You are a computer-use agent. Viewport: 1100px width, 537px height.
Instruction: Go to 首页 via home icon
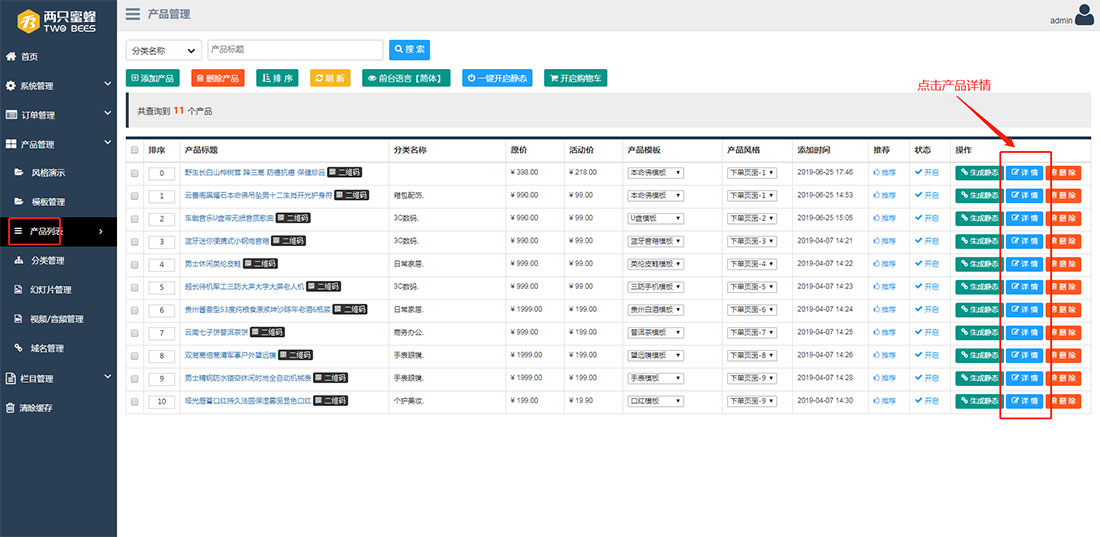[x=22, y=57]
